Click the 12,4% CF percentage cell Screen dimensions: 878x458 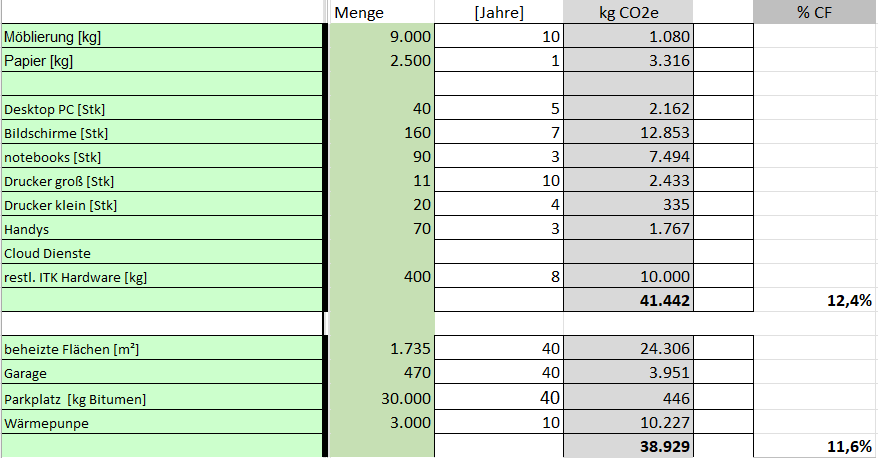[814, 301]
